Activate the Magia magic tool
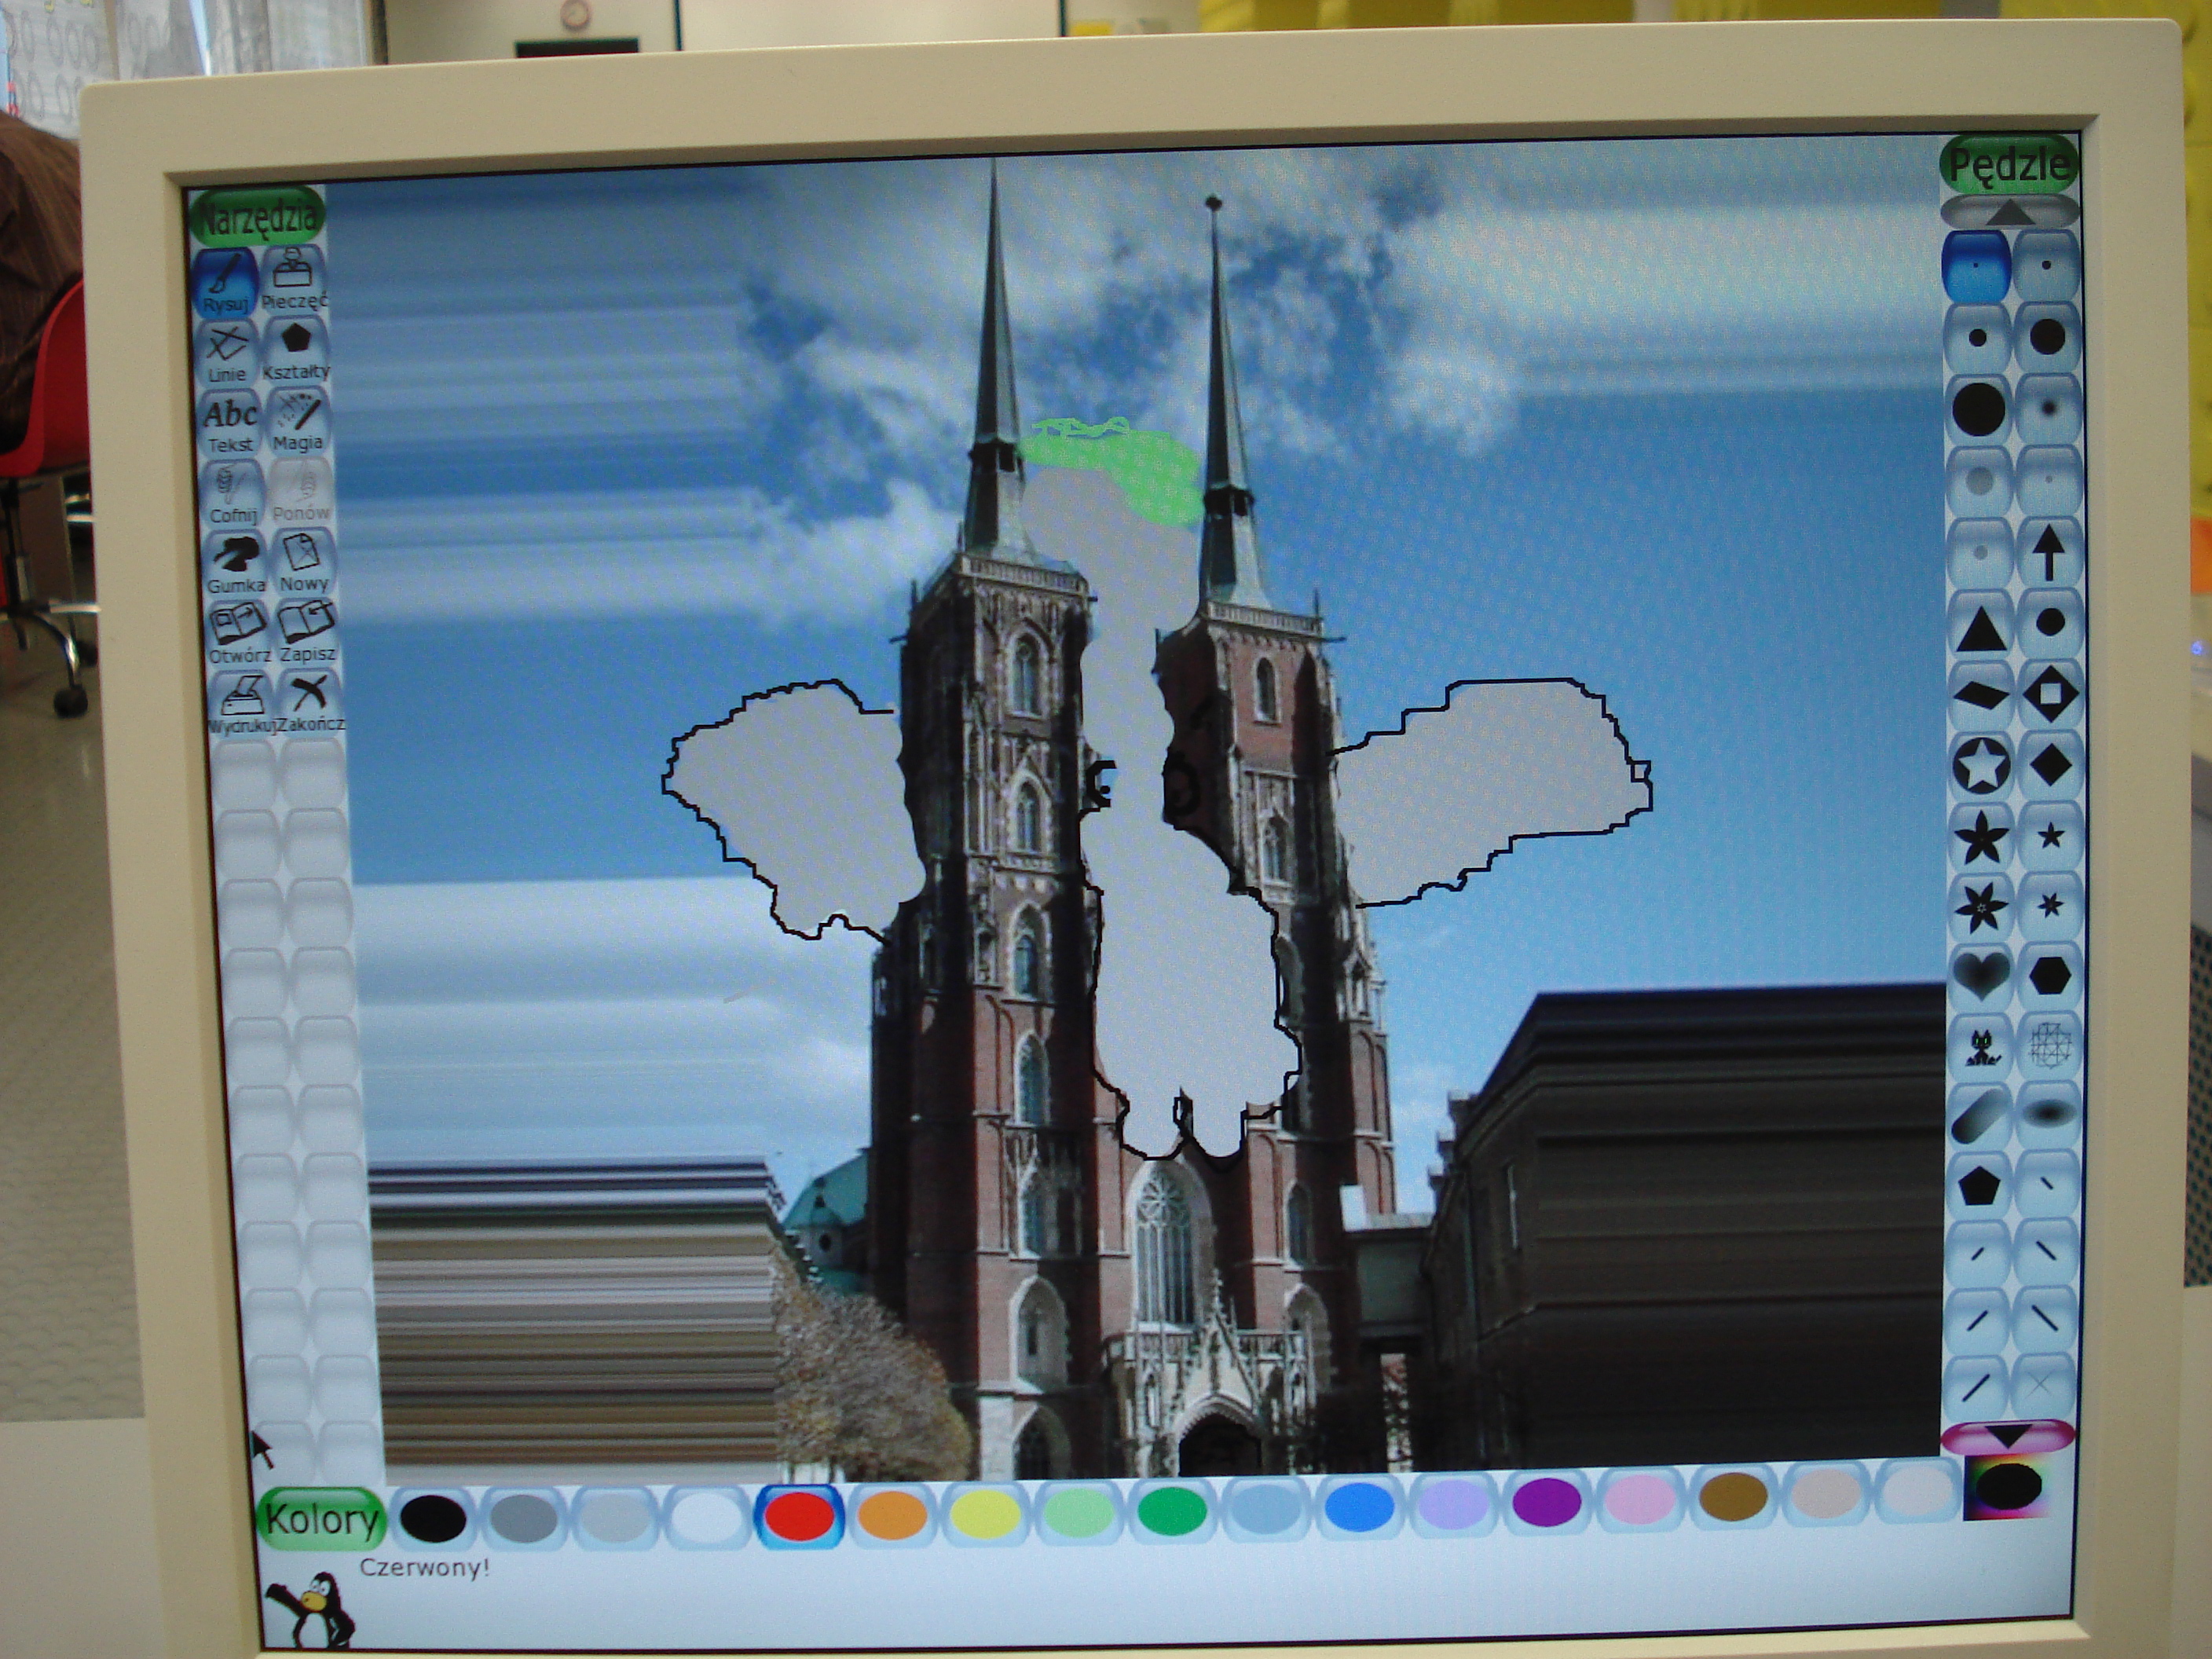2212x1659 pixels. [x=298, y=420]
